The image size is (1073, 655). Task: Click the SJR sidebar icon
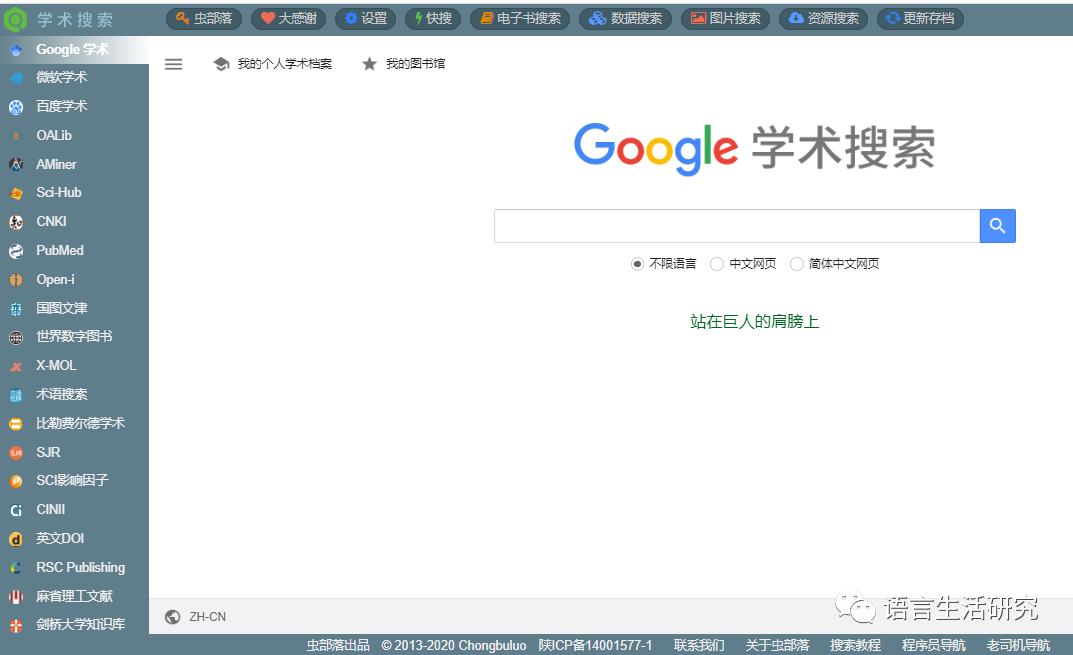click(x=16, y=453)
